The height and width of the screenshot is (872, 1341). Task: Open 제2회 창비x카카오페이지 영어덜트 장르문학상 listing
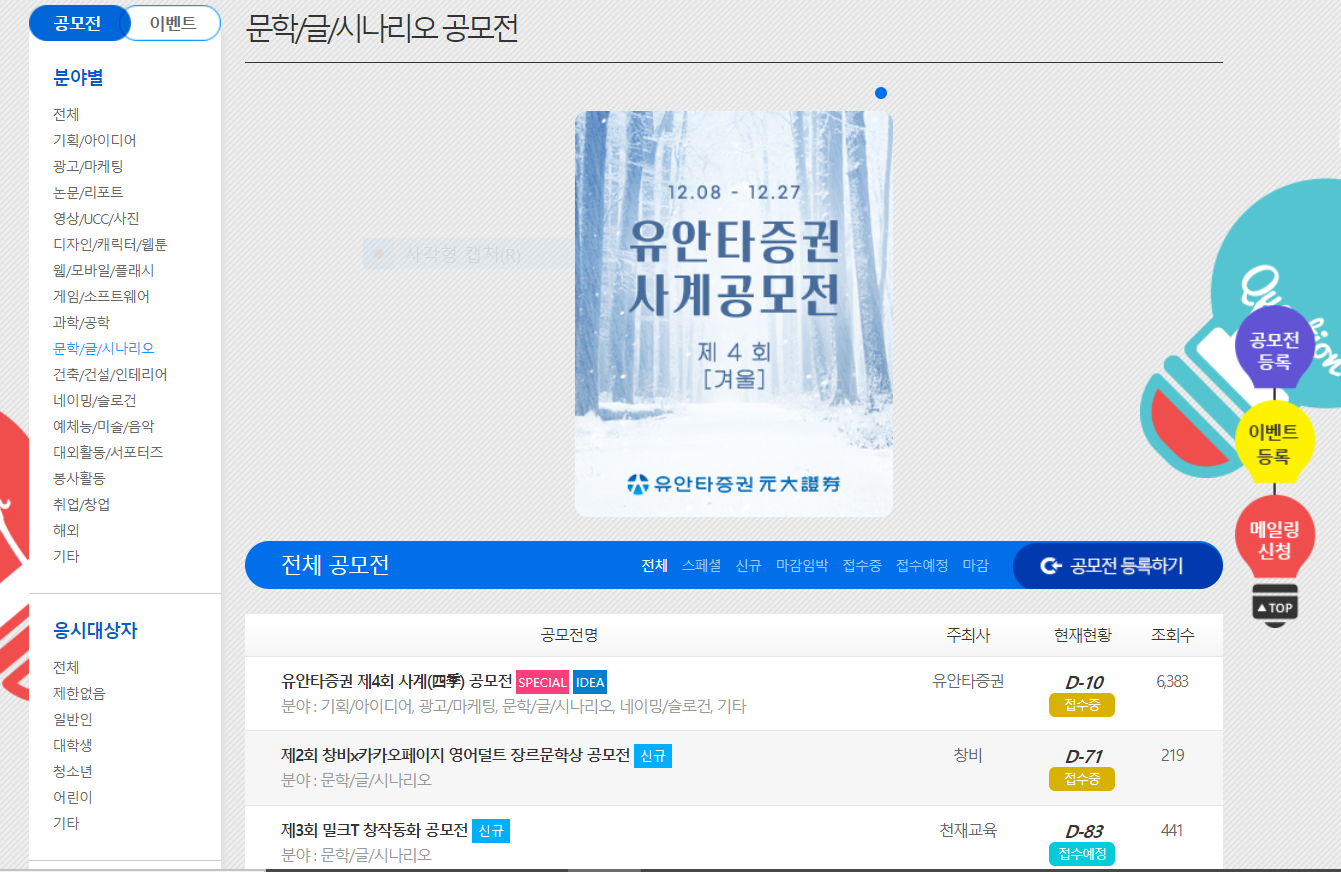point(456,755)
